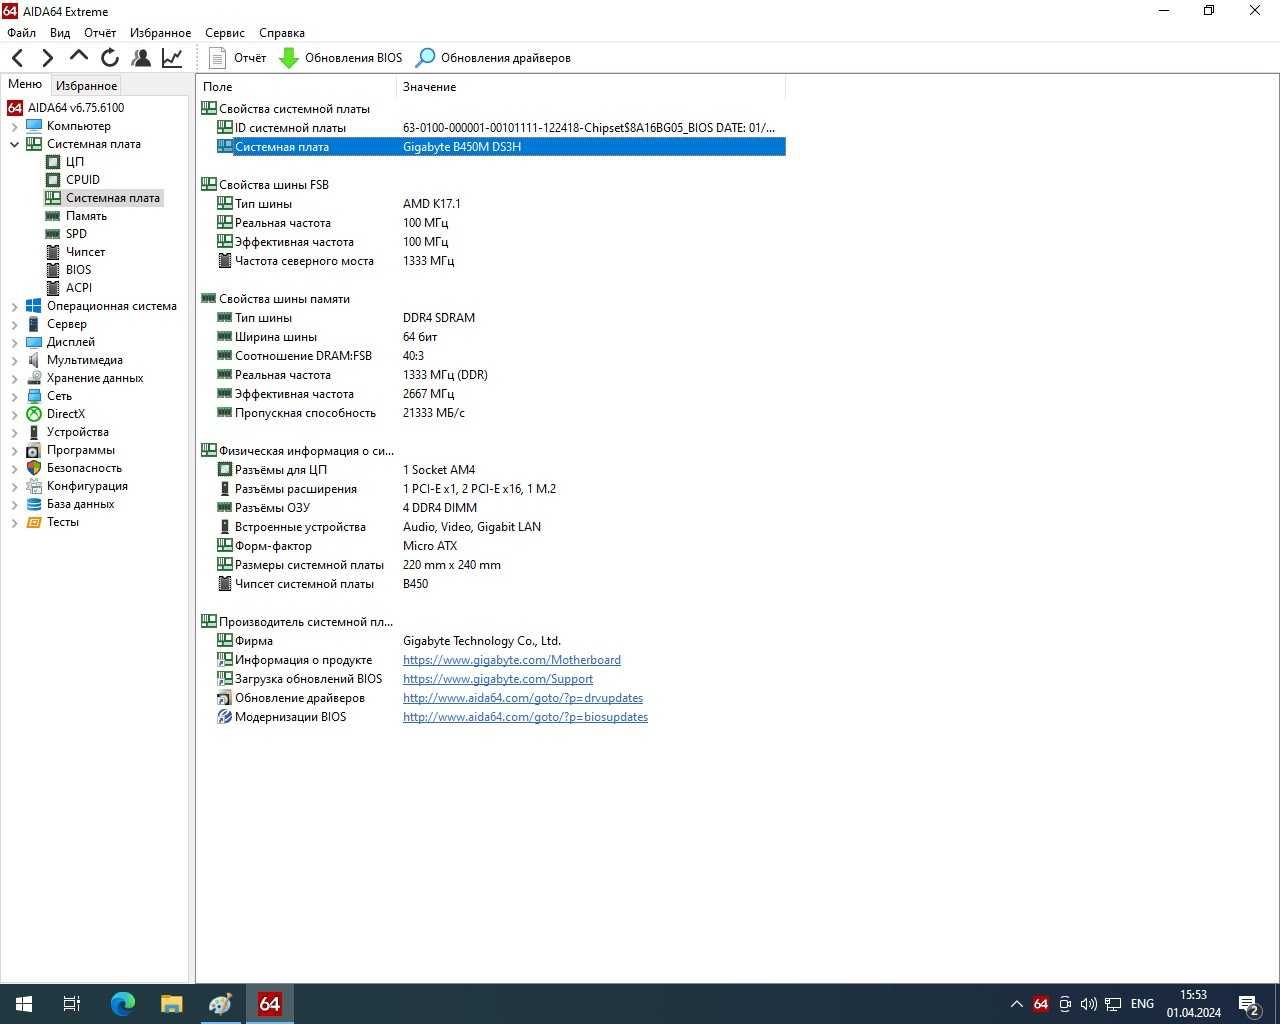Collapse the Системная плата tree node
Screen dimensions: 1280x1024
tap(15, 144)
